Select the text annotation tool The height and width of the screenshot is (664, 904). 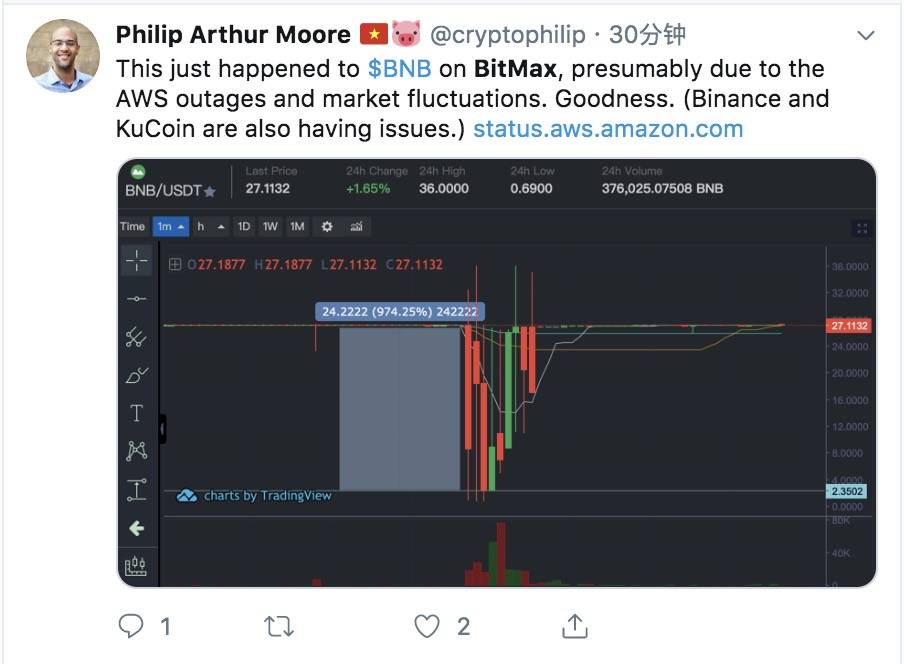click(137, 413)
